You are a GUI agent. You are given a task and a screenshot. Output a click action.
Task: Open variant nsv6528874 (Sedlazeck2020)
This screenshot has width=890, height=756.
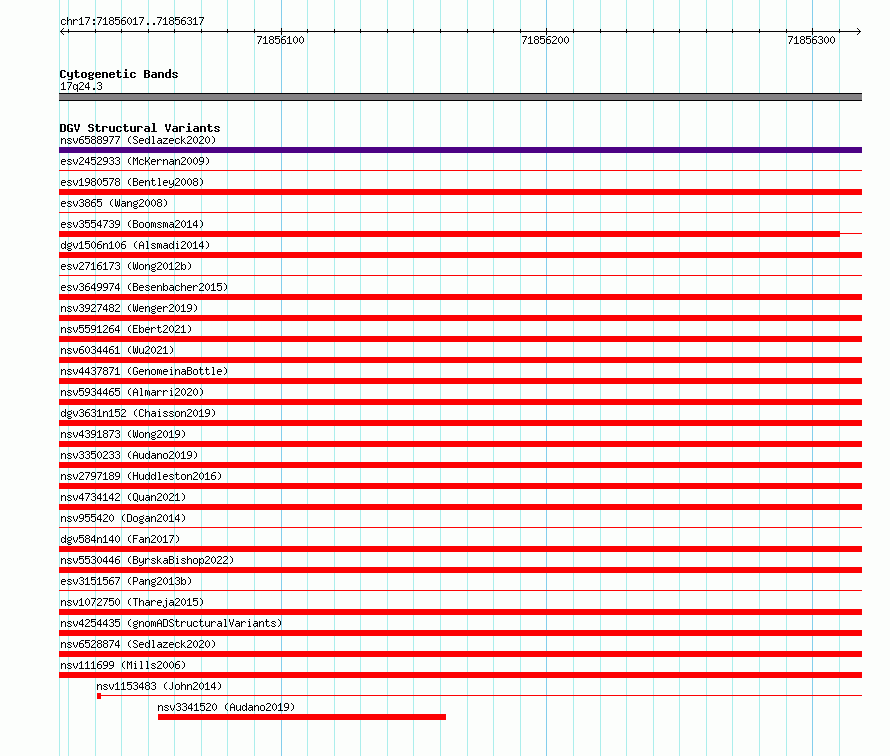tap(138, 644)
